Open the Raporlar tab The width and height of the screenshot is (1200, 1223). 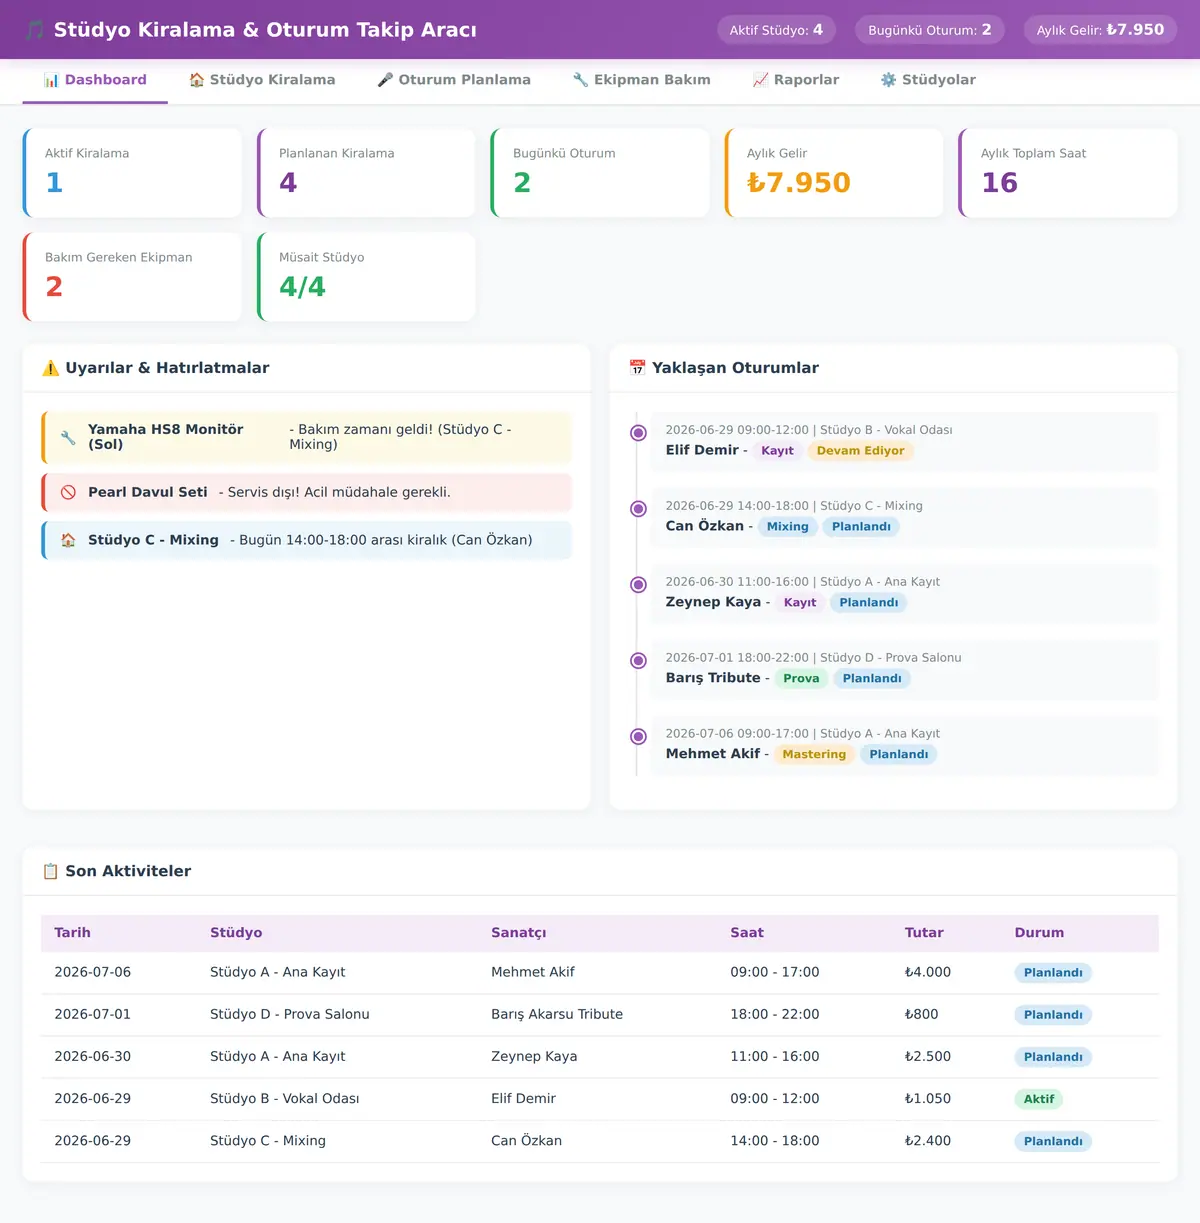pos(795,80)
